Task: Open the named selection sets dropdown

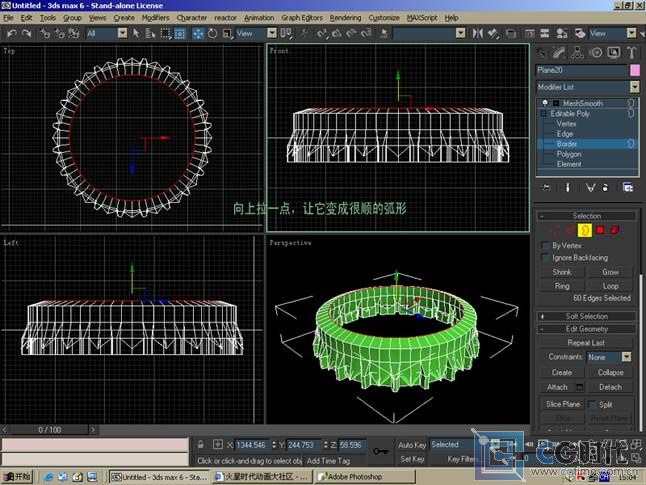Action: [x=461, y=33]
